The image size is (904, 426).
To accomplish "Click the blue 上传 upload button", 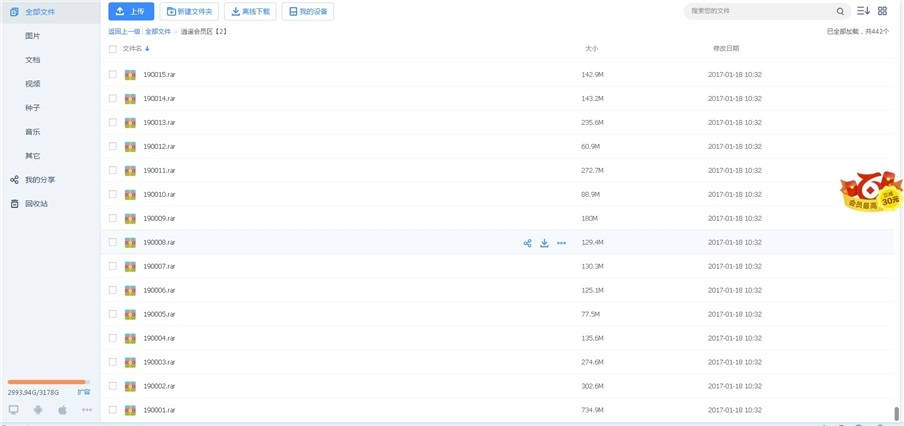I will point(131,12).
